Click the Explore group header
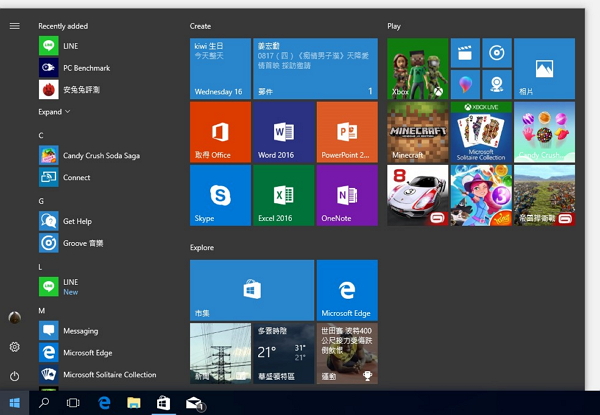Viewport: 600px width, 415px height. (x=202, y=247)
